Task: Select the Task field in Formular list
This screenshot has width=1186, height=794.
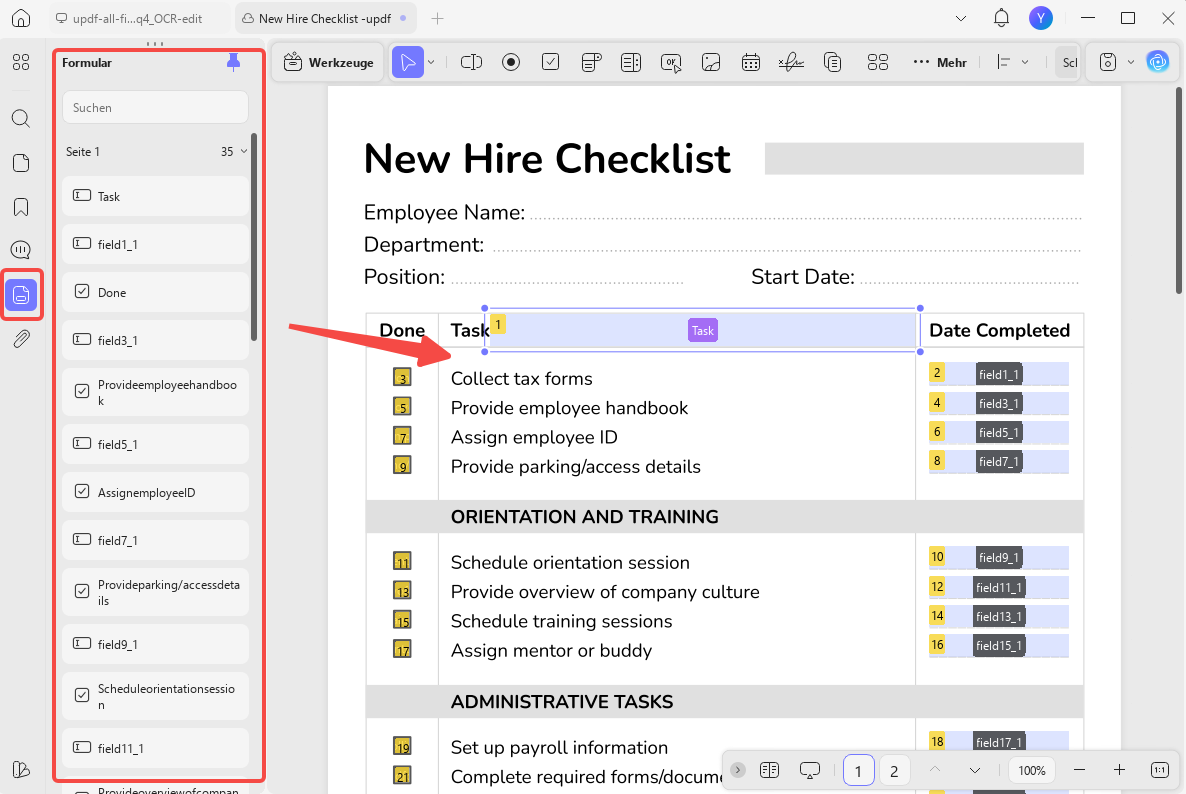Action: (155, 196)
